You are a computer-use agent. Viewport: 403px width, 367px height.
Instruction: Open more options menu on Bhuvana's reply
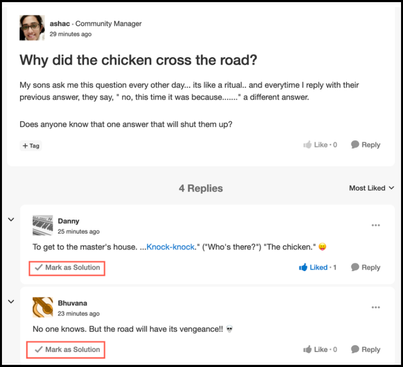(376, 307)
